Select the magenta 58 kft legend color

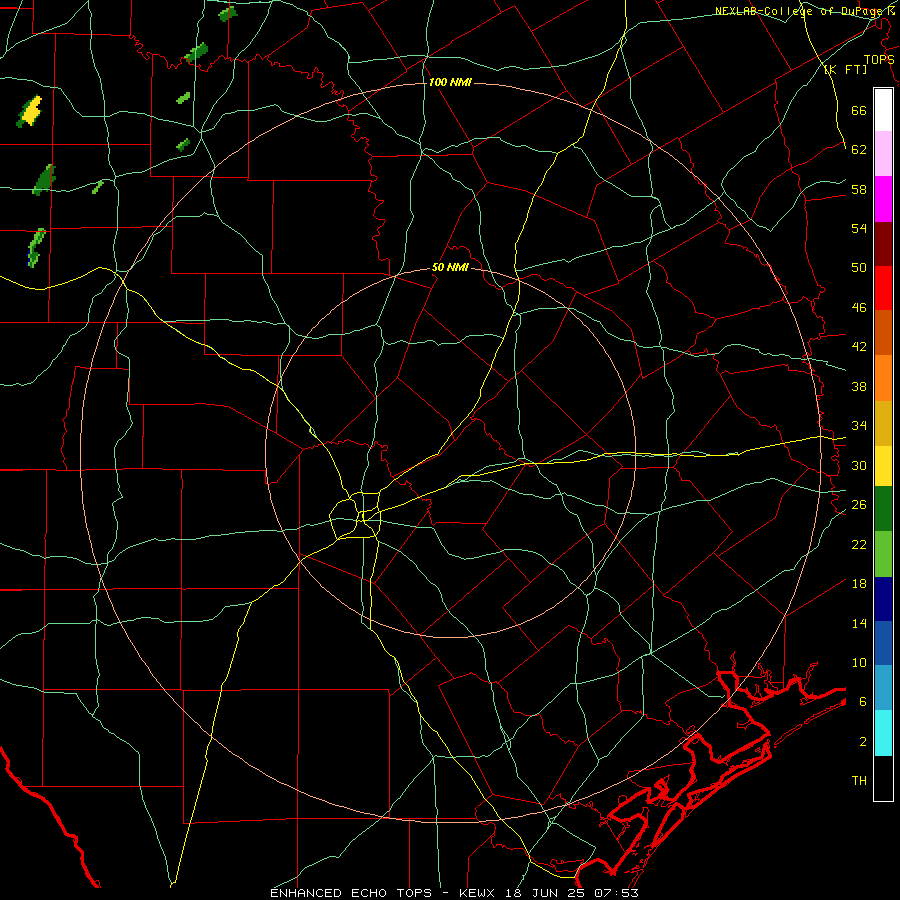click(883, 199)
